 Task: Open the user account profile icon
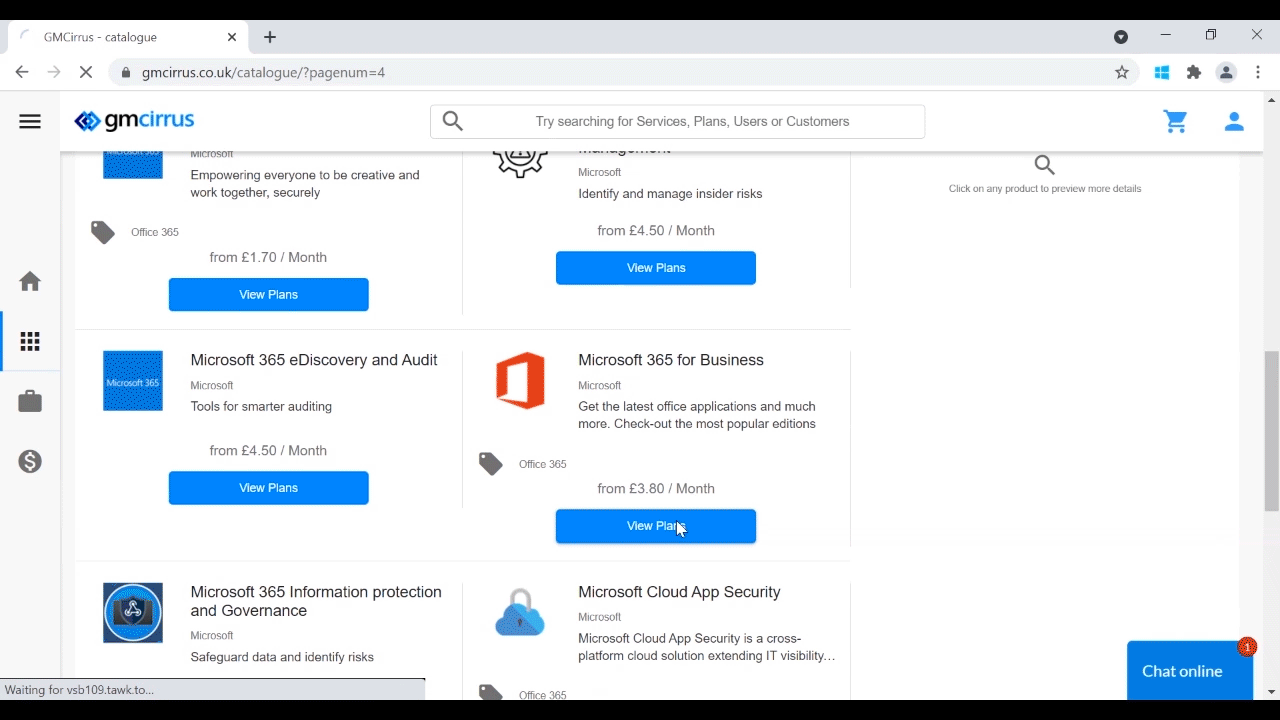(x=1234, y=122)
